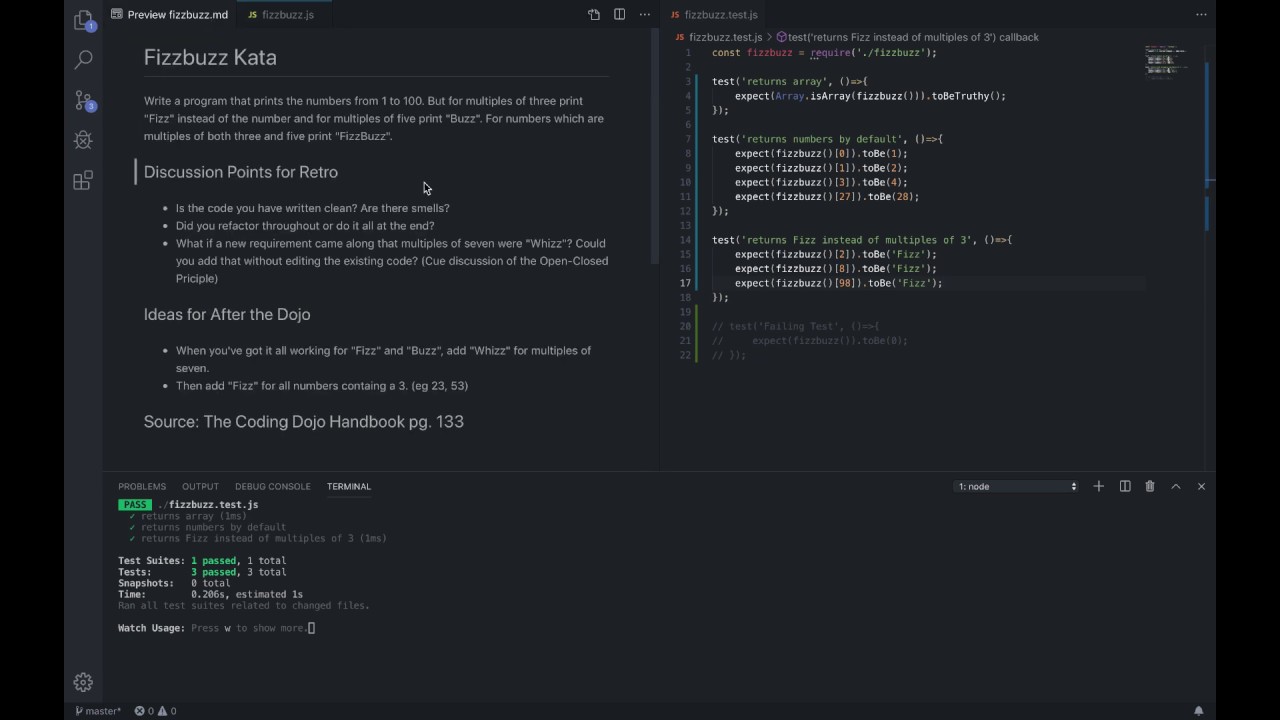The image size is (1280, 720).
Task: Click the test callback breadcrumb symbol
Action: (x=908, y=37)
